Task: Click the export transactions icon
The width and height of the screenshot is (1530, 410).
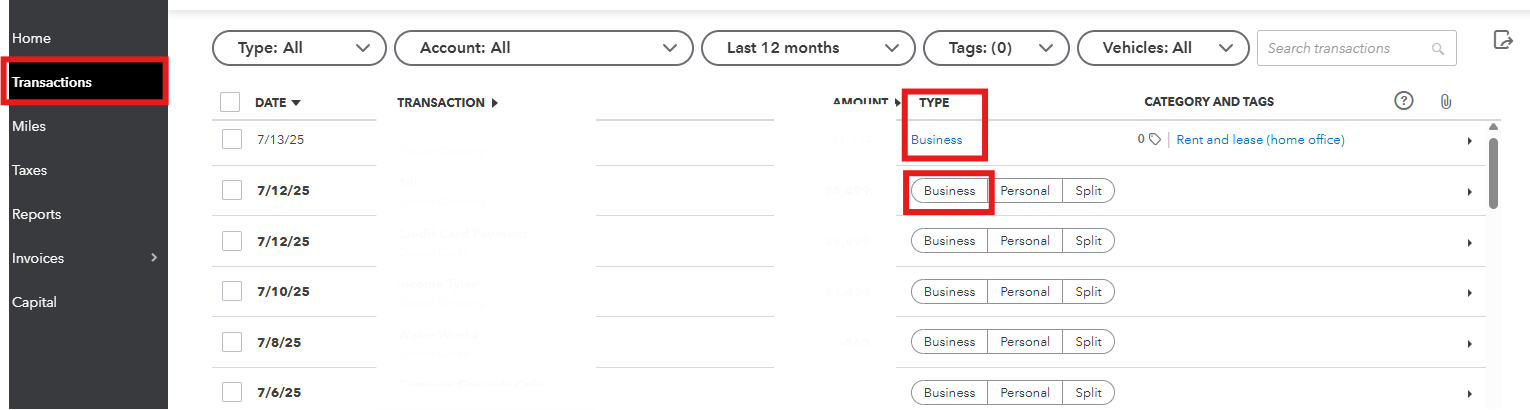Action: pos(1502,40)
